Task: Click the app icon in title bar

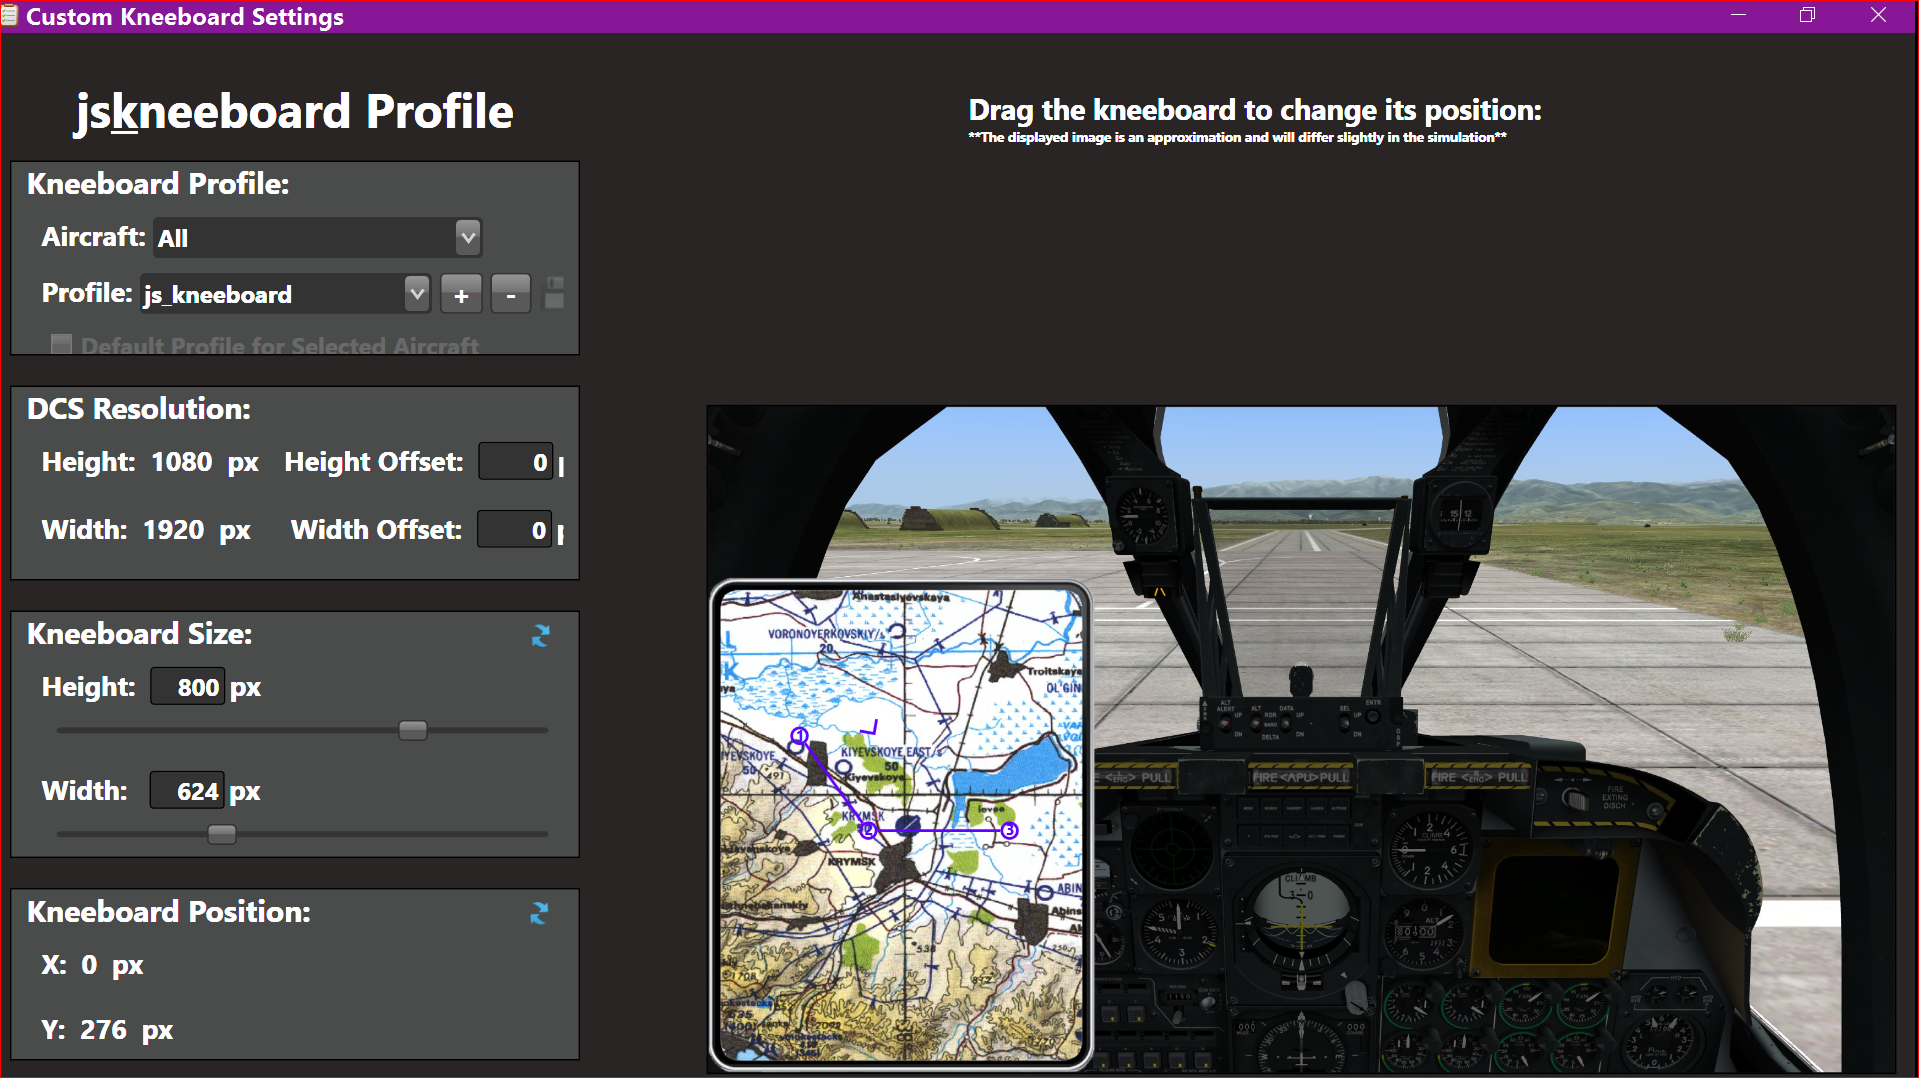Action: click(x=10, y=15)
